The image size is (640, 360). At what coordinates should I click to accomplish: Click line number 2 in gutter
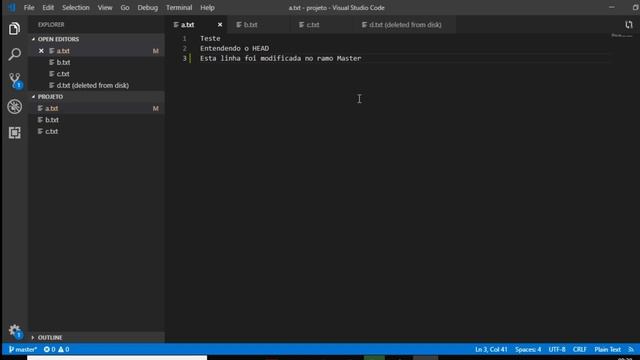(184, 49)
